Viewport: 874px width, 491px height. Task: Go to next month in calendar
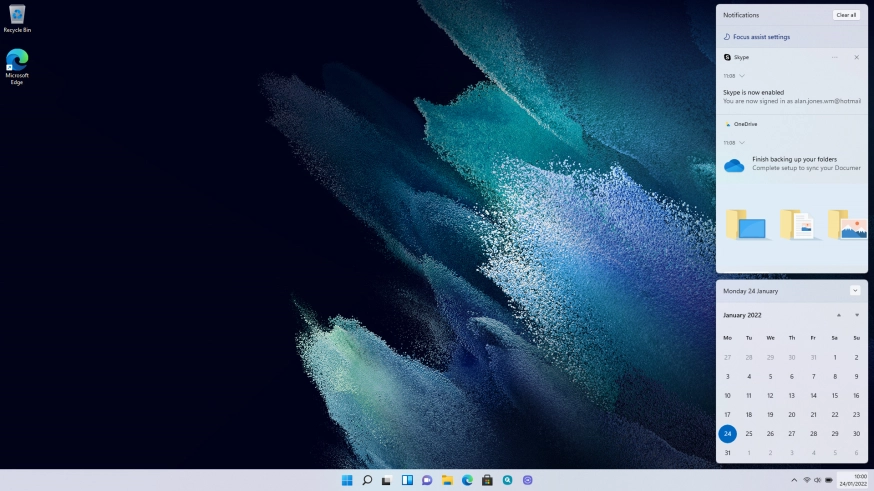(857, 315)
